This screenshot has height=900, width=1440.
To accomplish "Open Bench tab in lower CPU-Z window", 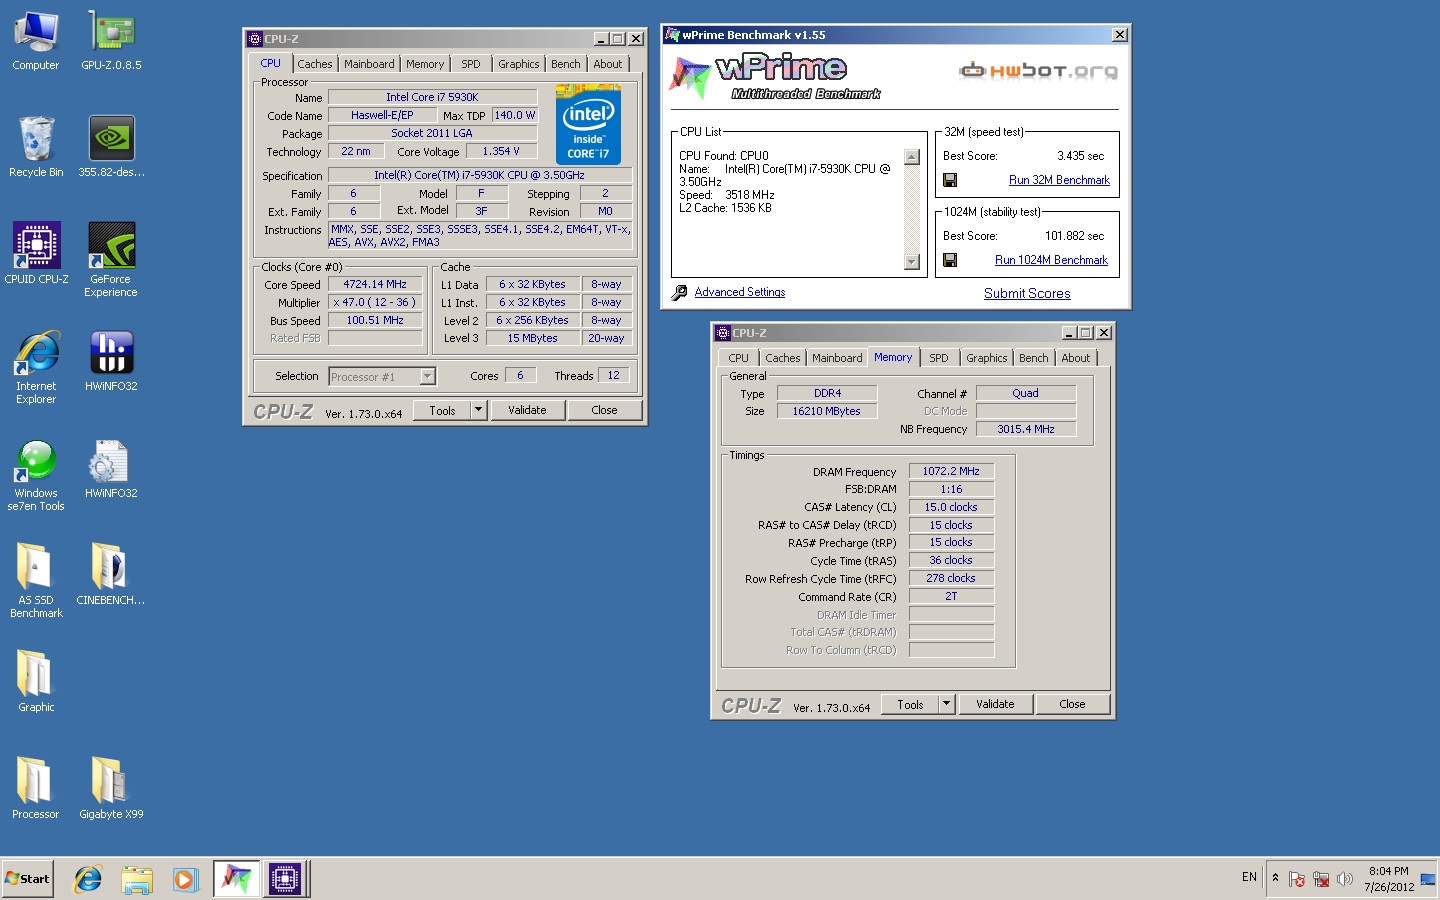I will tap(1034, 358).
